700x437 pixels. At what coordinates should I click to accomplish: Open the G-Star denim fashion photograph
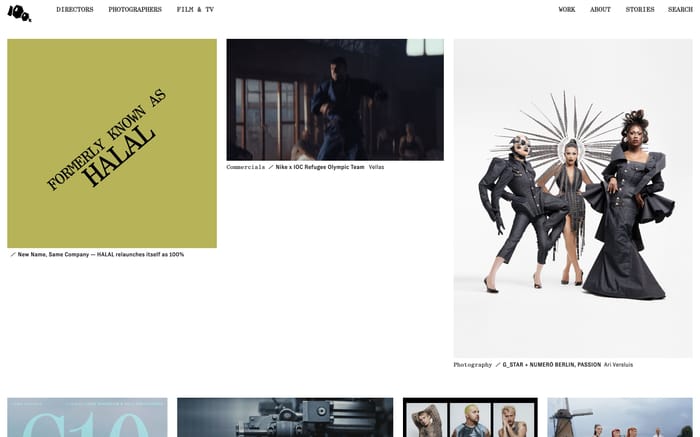pyautogui.click(x=573, y=198)
